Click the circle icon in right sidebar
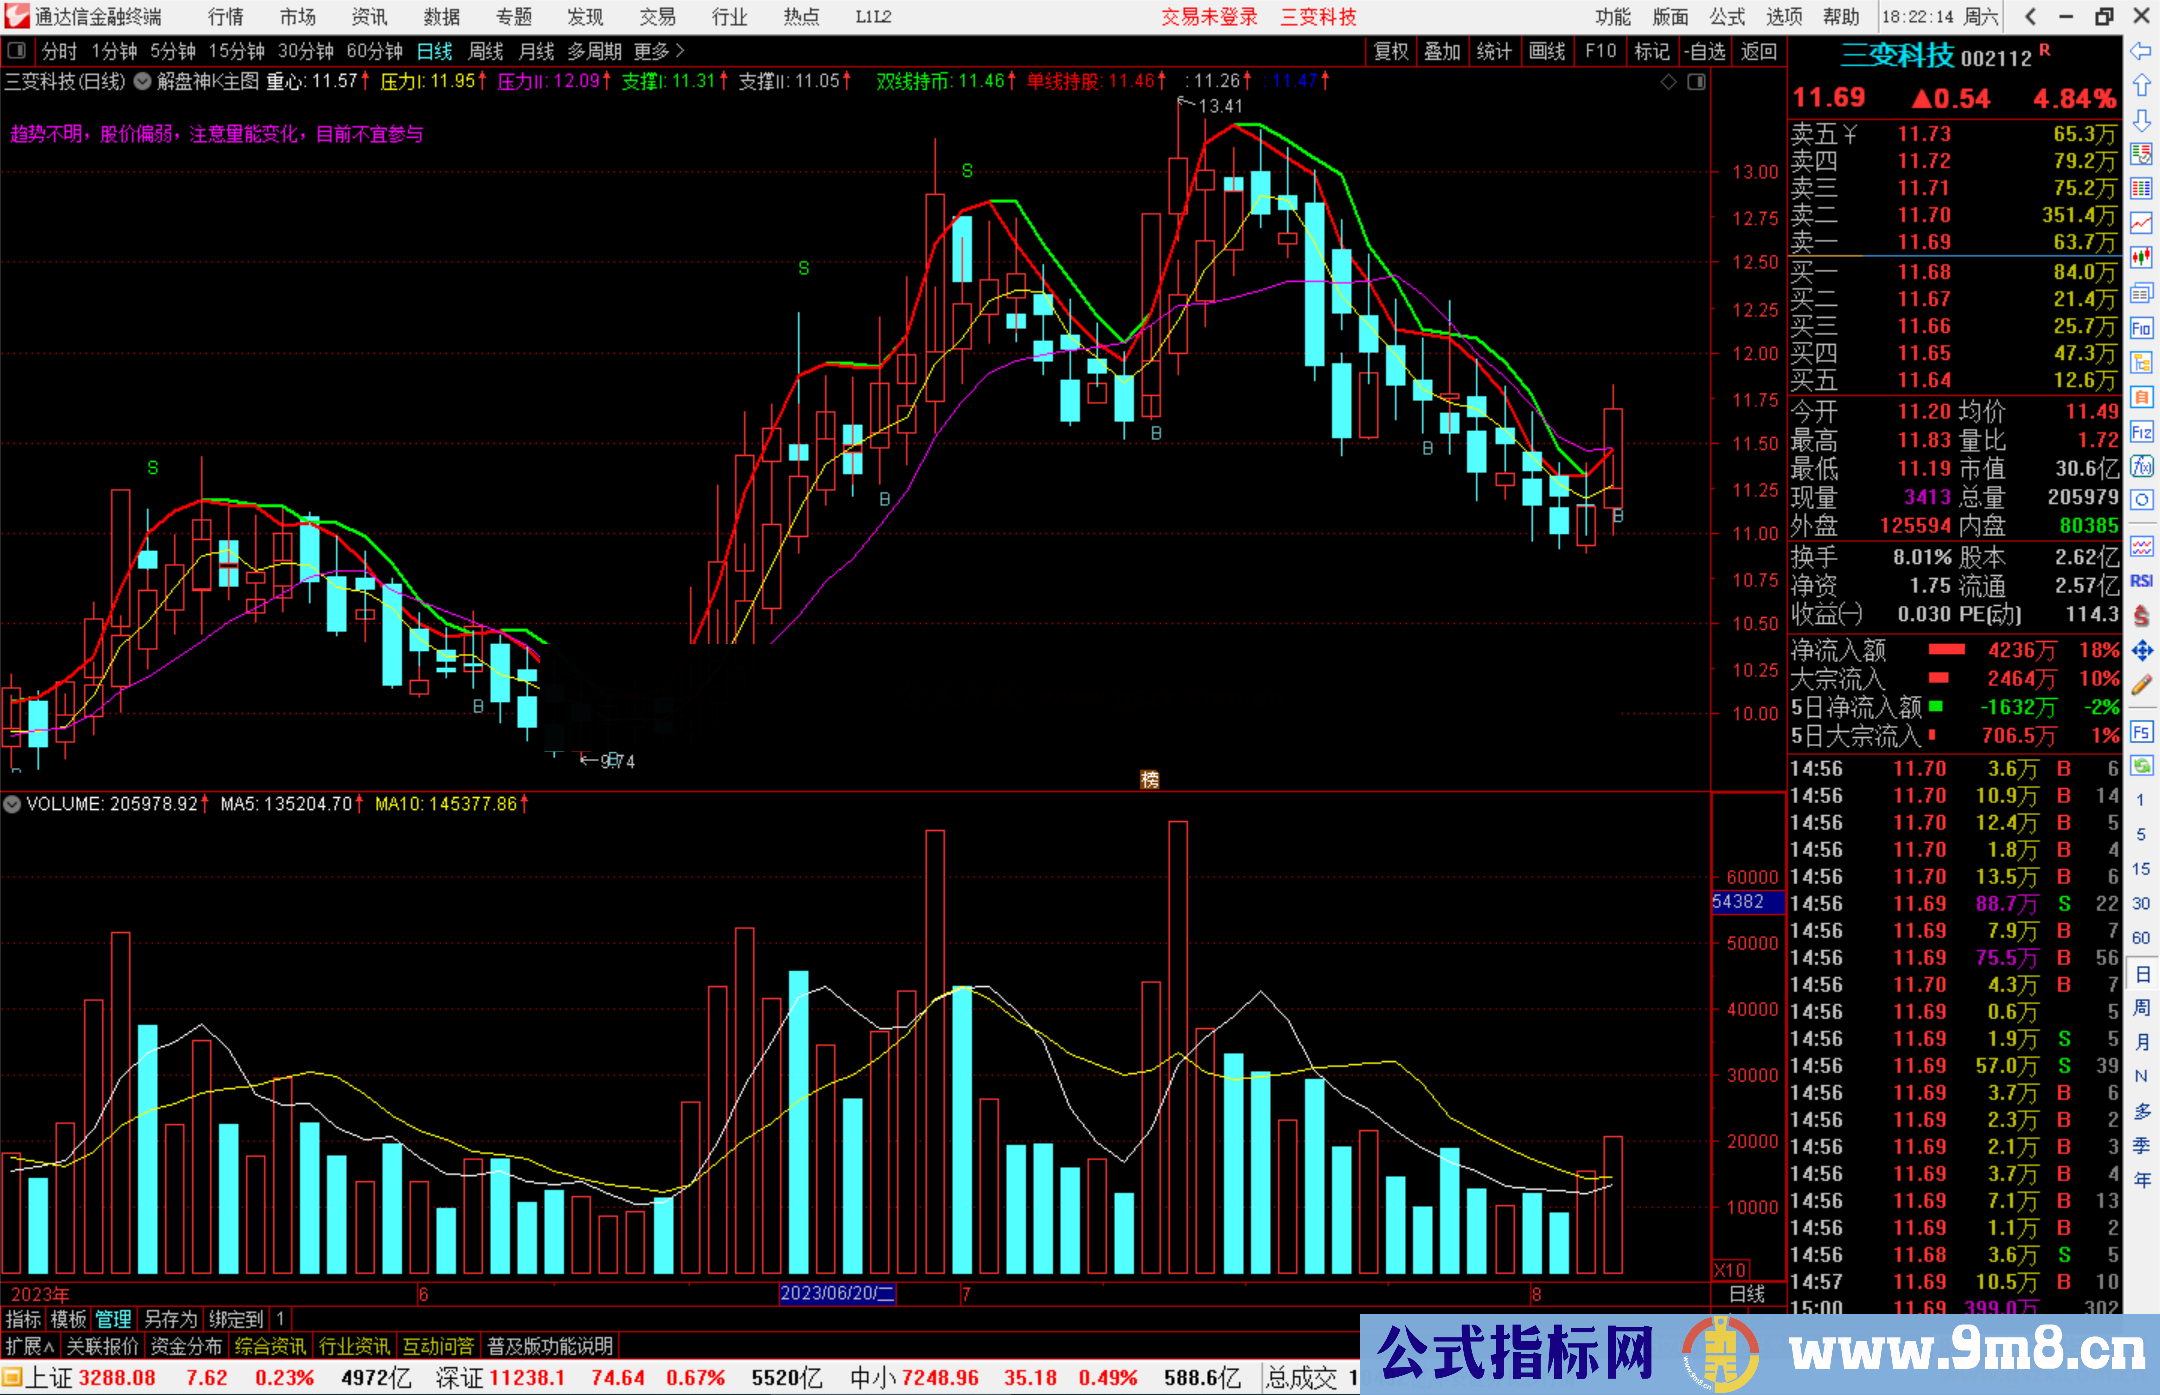Viewport: 2160px width, 1395px height. pyautogui.click(x=2141, y=500)
